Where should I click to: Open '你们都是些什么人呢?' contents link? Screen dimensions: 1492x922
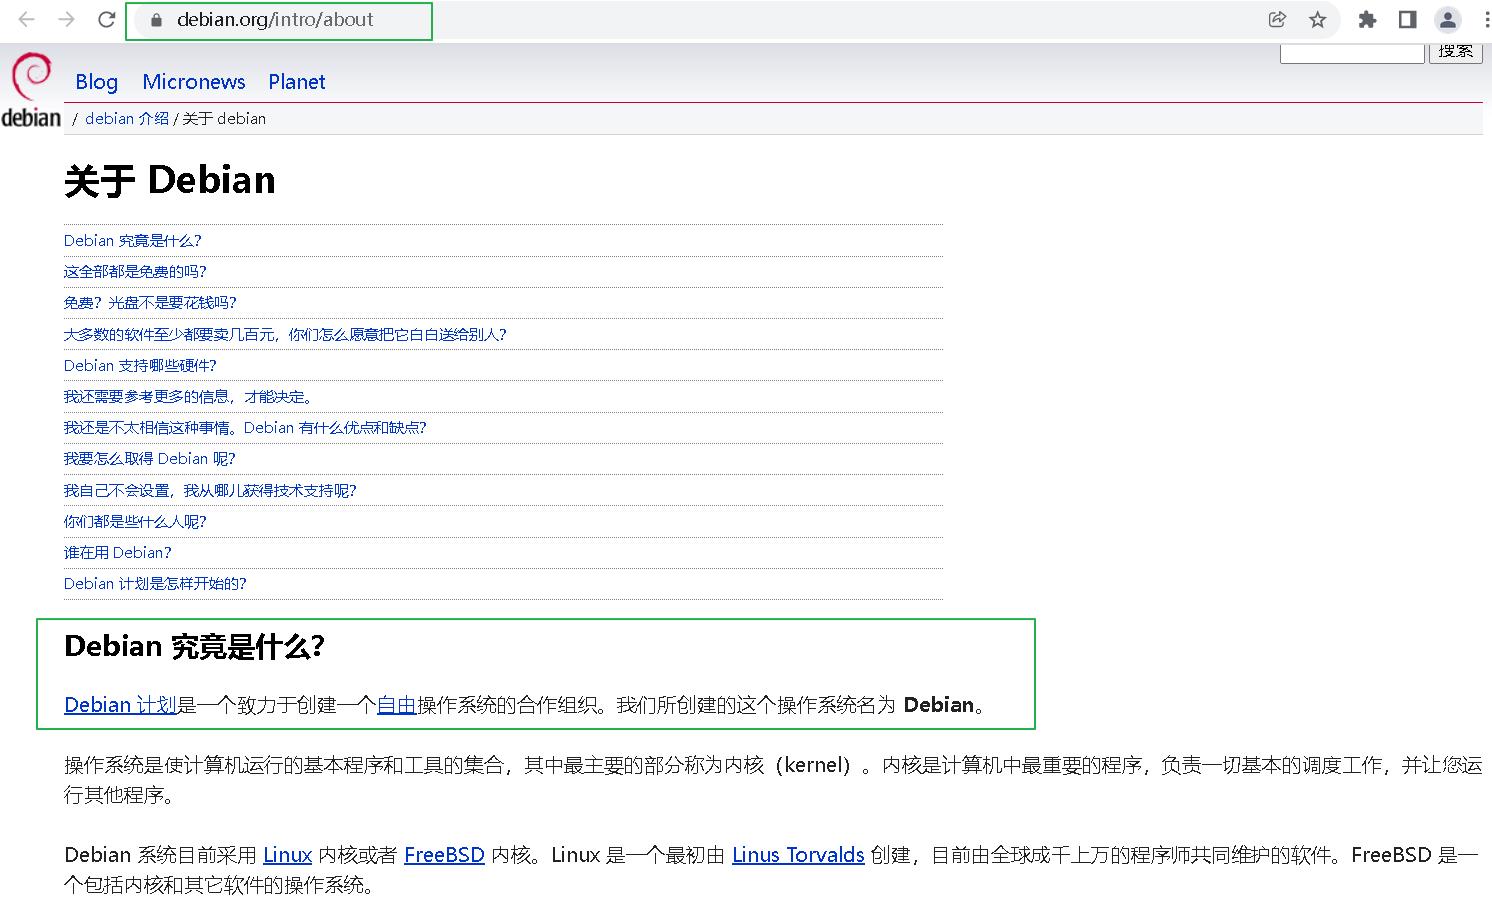coord(135,522)
